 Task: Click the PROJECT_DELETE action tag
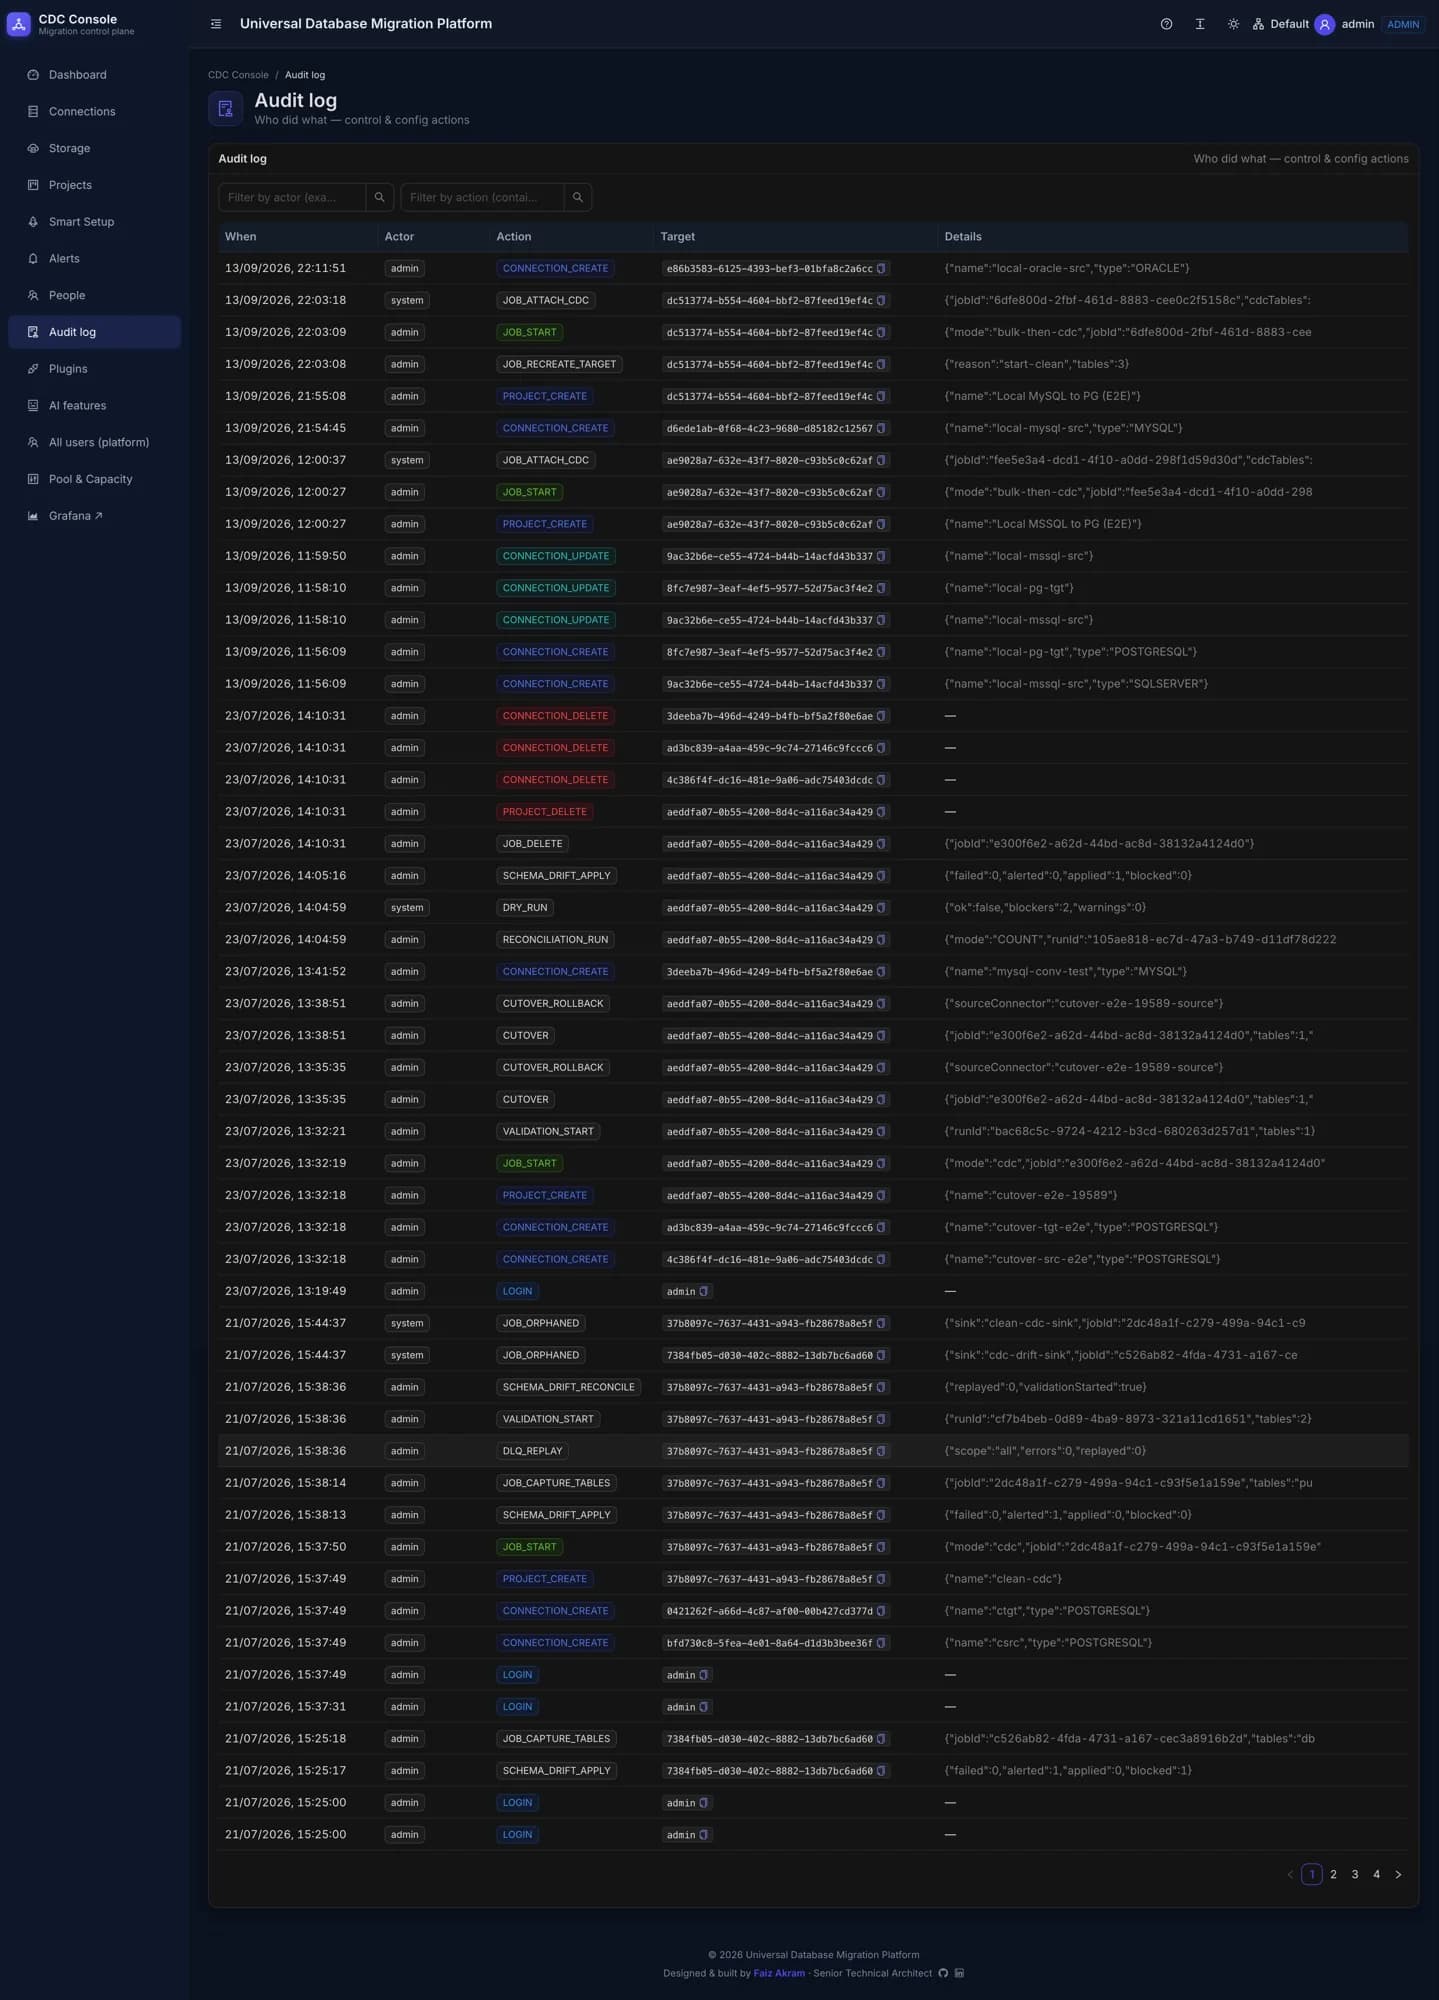[x=545, y=812]
